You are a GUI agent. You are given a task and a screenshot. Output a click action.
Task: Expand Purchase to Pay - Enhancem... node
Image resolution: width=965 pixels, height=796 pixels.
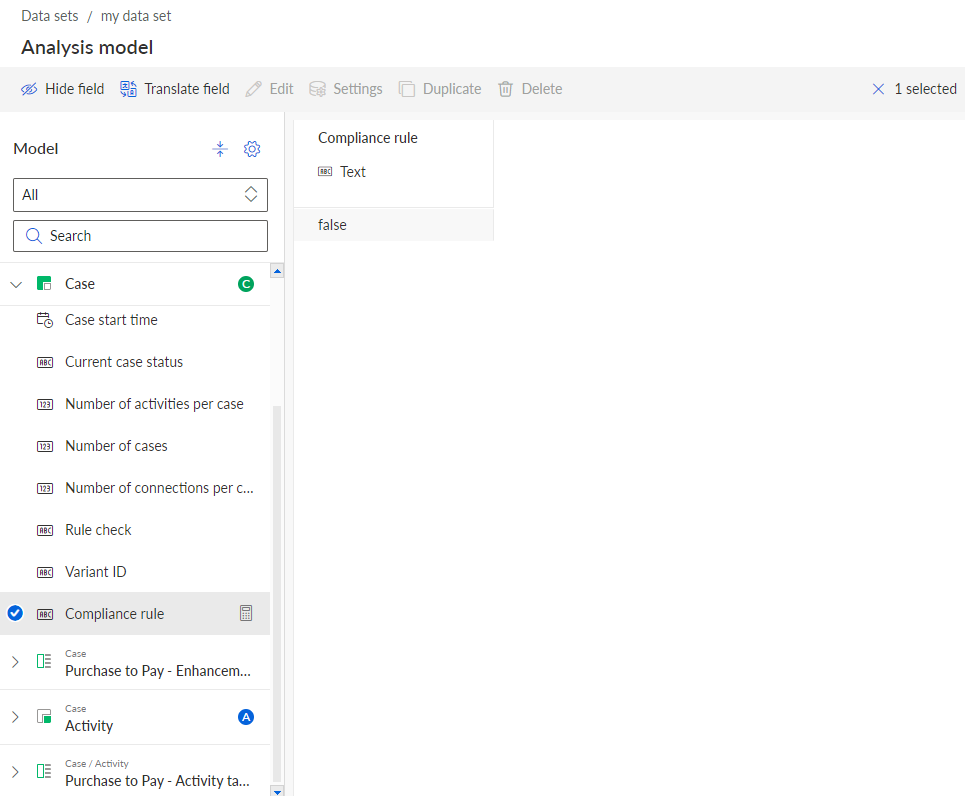pyautogui.click(x=15, y=662)
